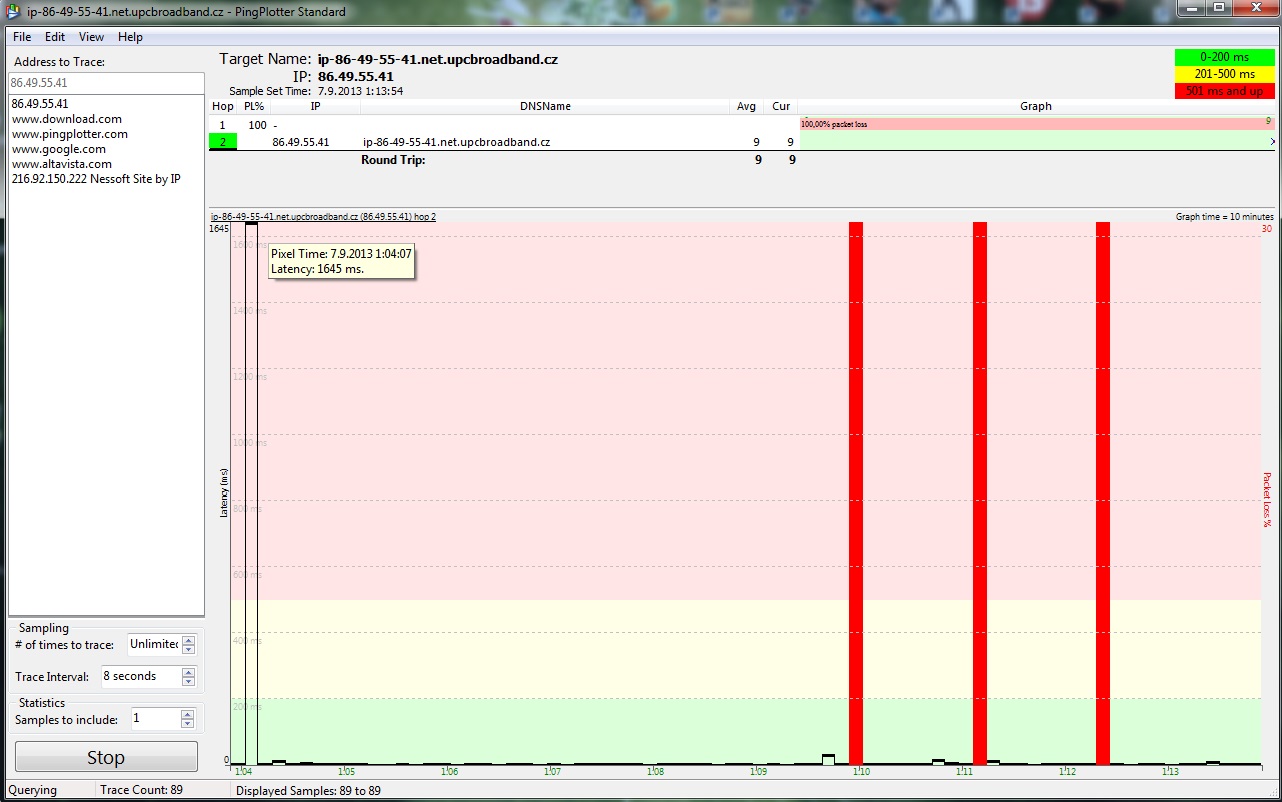Click the target name ip-86-49-55-41.net.upcbroadband.cz heading
This screenshot has width=1282, height=802.
(437, 59)
